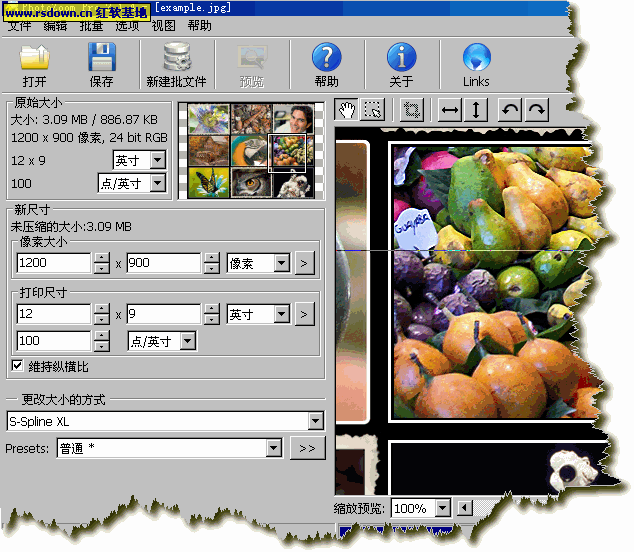Image resolution: width=634 pixels, height=552 pixels.
Task: Open the 100% preview zoom dropdown
Action: [x=443, y=509]
